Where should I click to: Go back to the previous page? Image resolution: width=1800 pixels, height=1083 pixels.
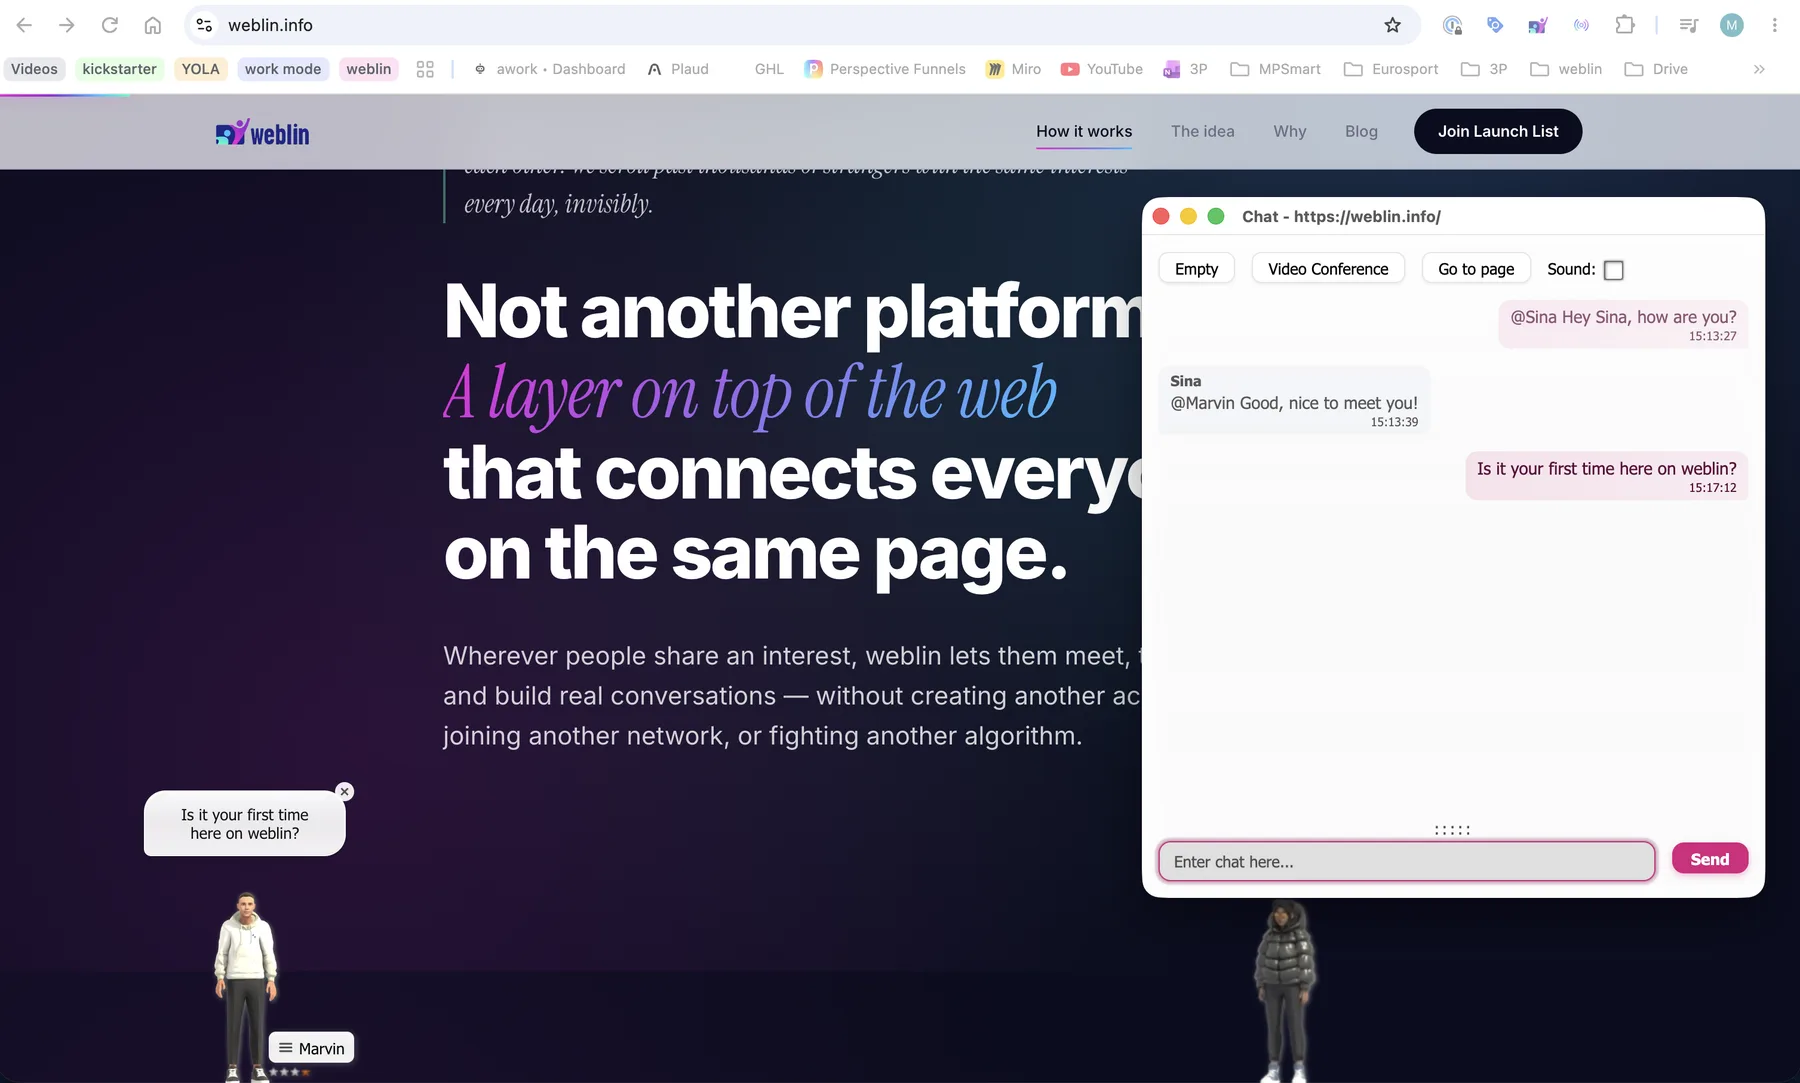tap(24, 25)
